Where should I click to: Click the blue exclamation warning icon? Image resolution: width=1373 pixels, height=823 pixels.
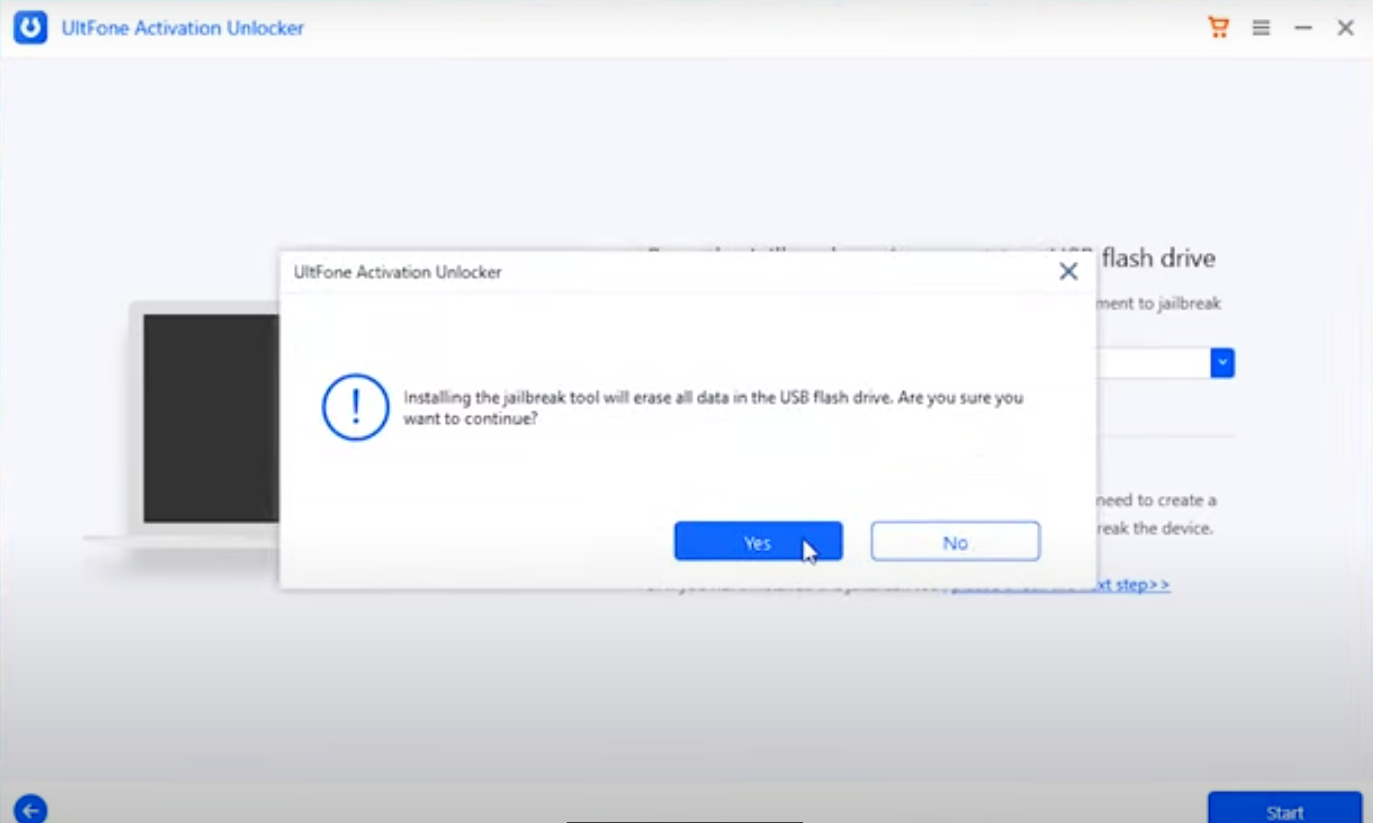pos(355,407)
